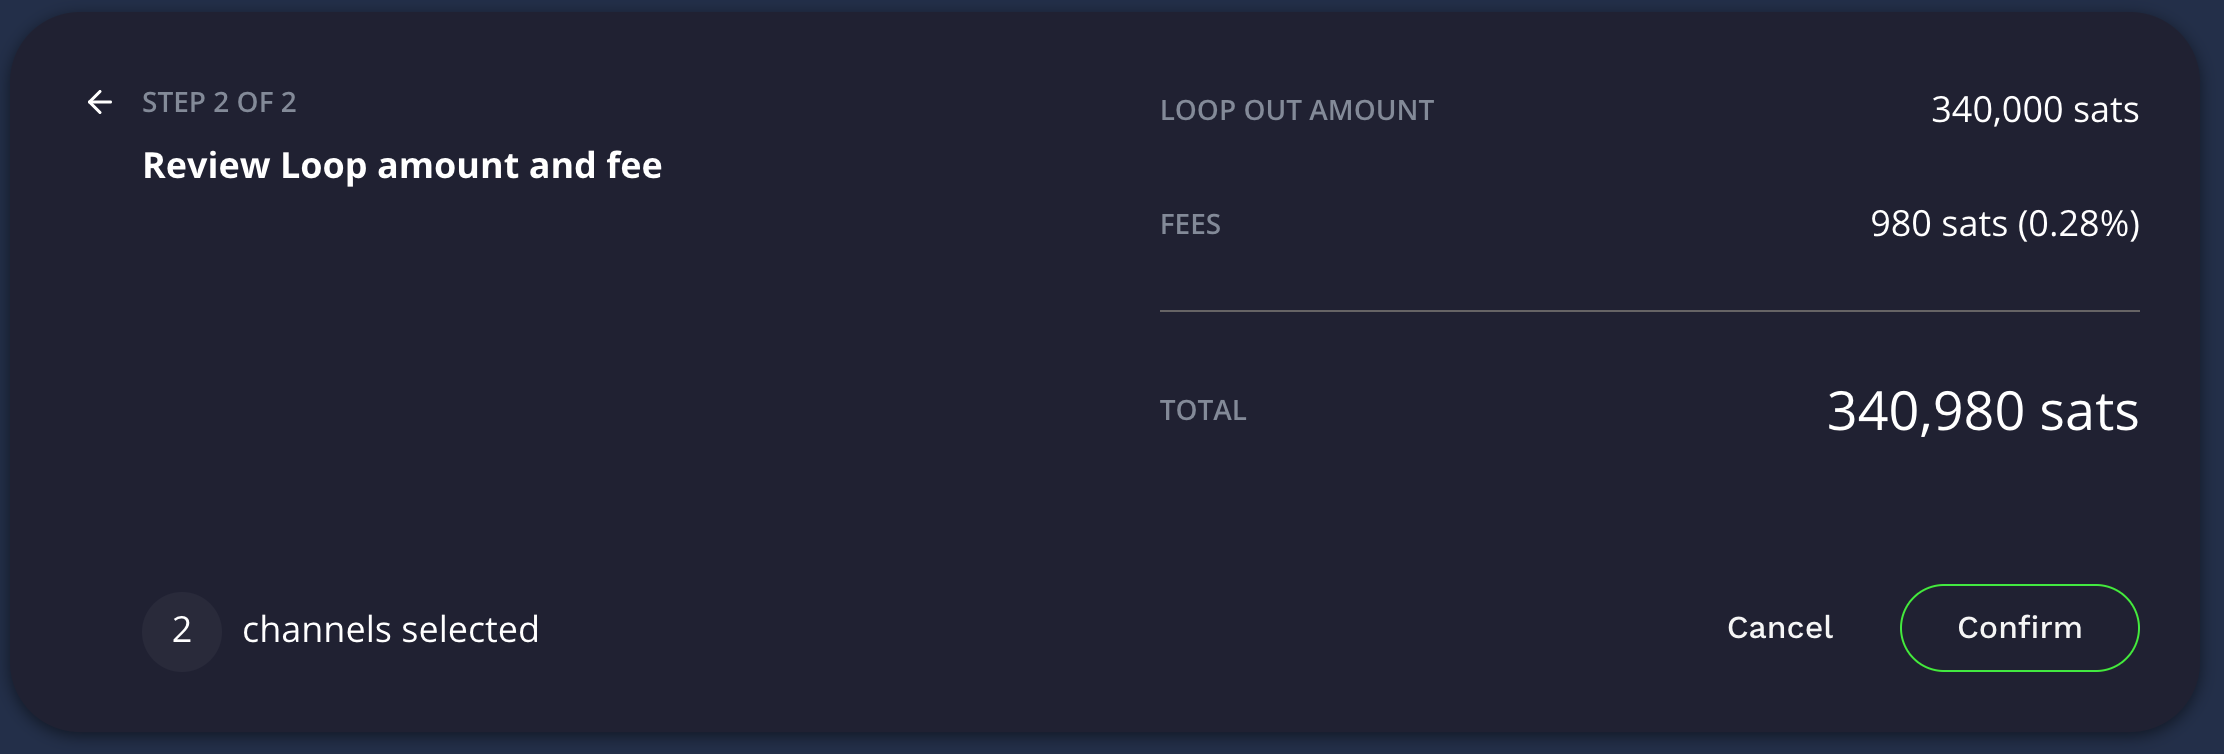Cancel the Loop Out operation

[x=1779, y=628]
